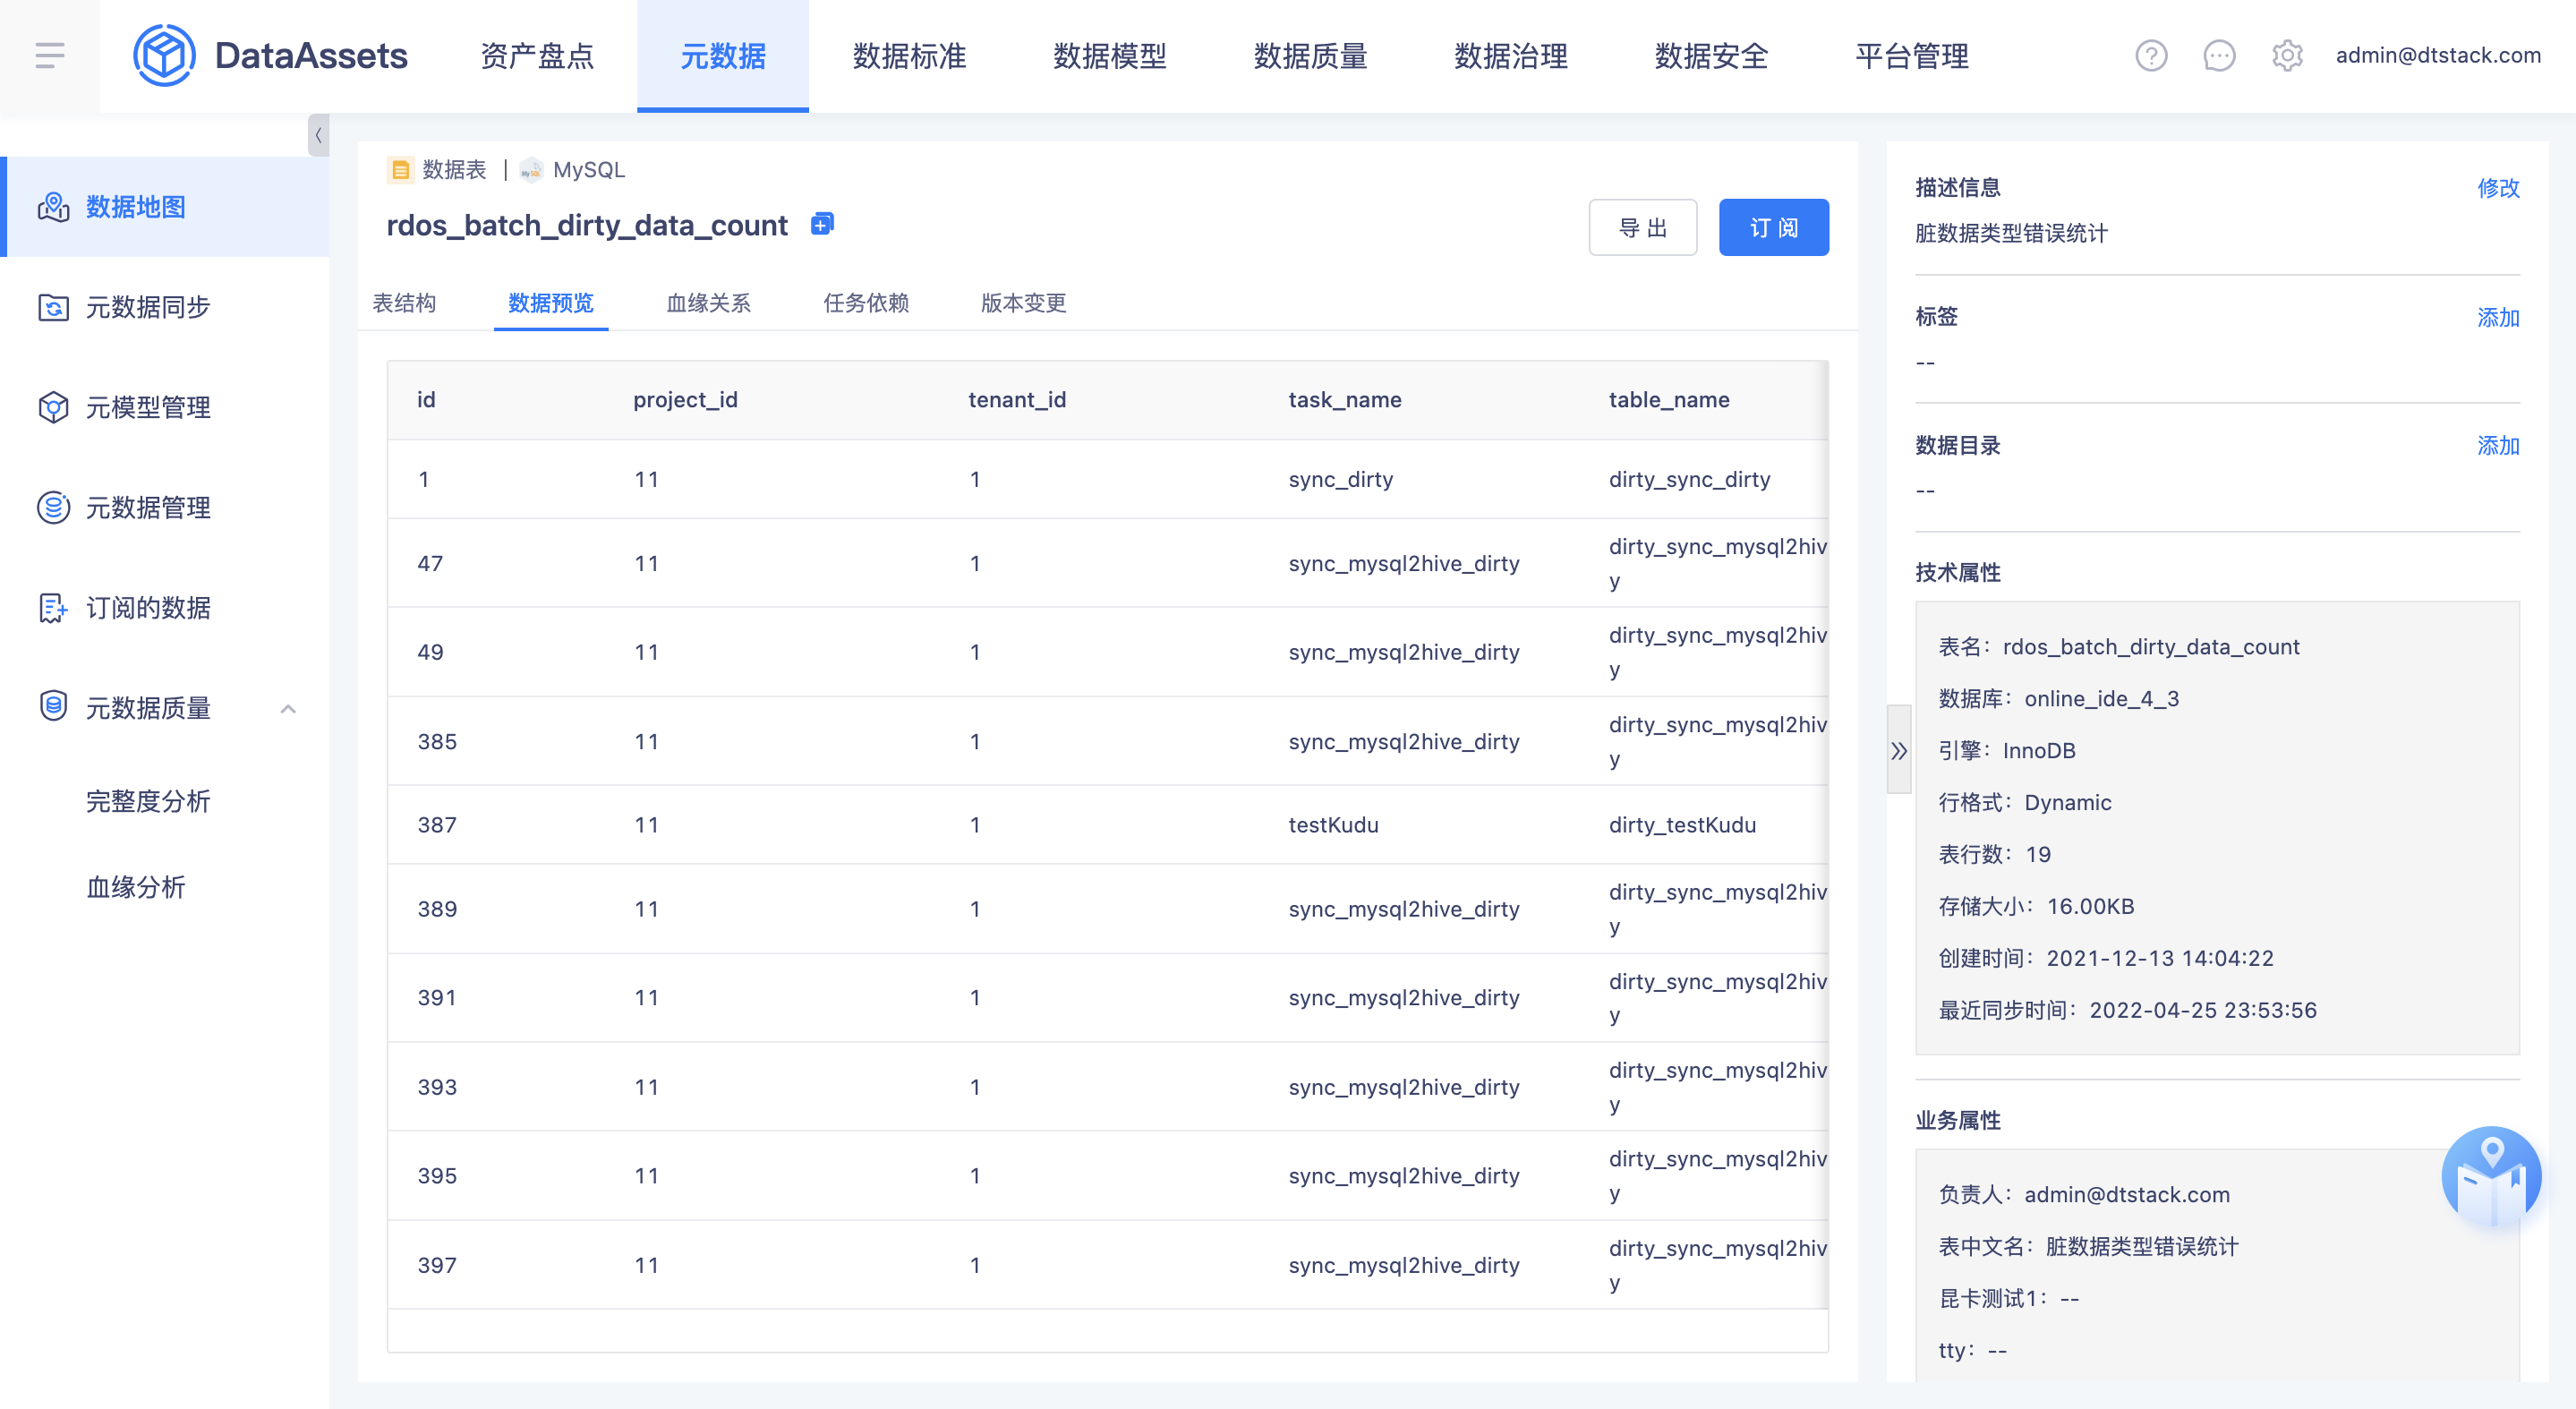The image size is (2576, 1409).
Task: Click the dirty_testKudu table name cell
Action: 1682,825
